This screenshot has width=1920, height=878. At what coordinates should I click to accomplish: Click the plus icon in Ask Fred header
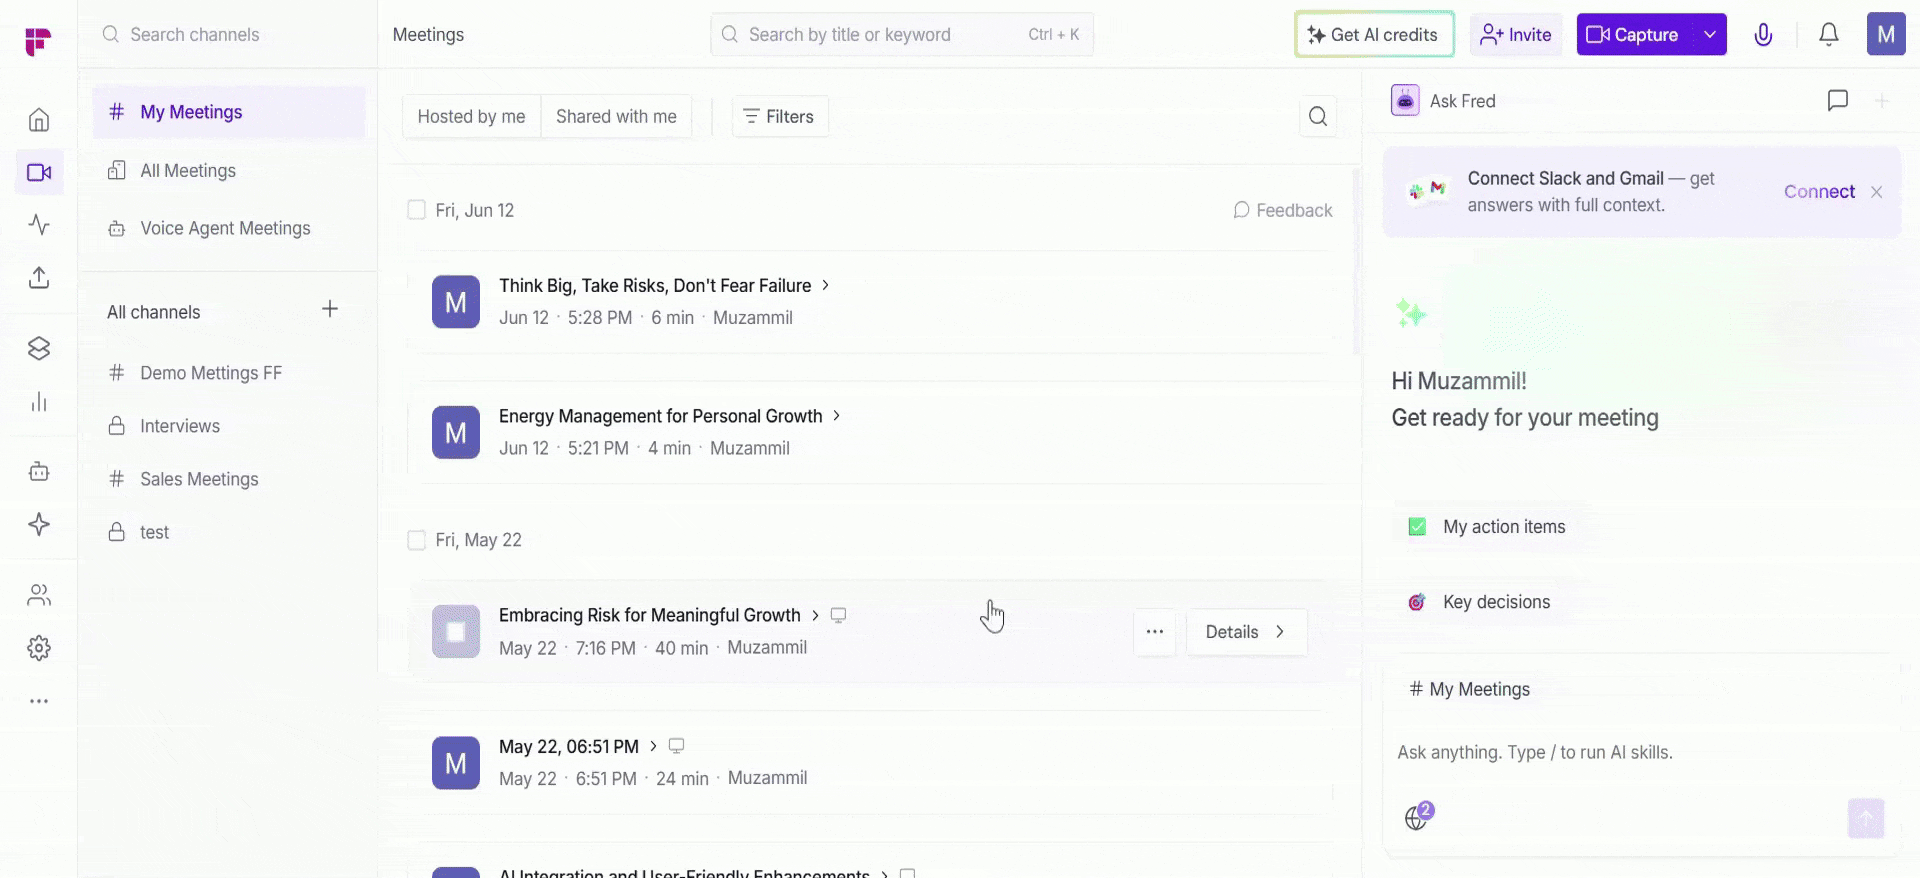[1882, 100]
